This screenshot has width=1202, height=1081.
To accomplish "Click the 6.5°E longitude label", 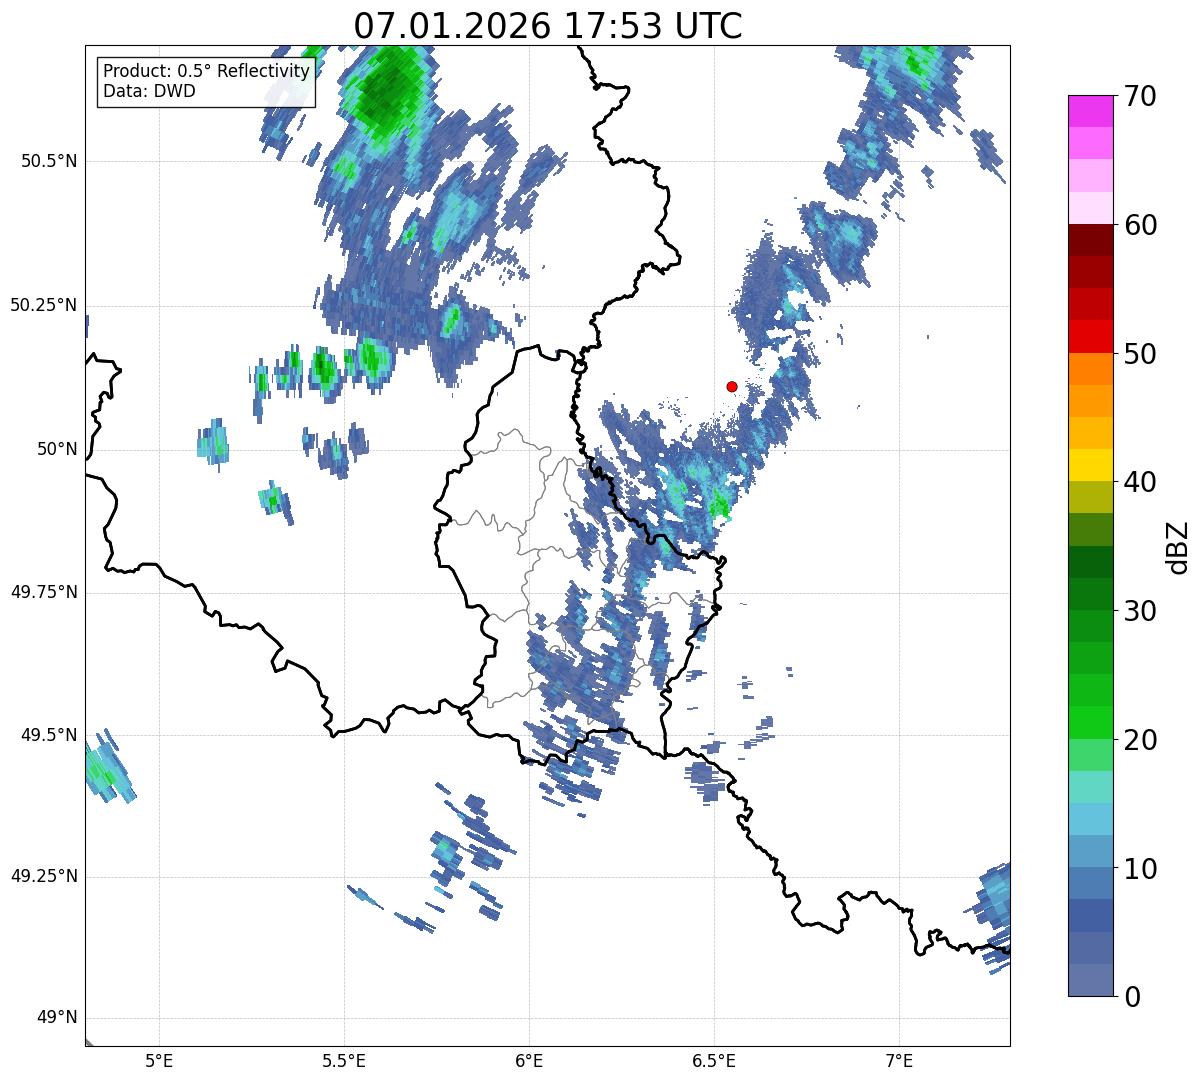I will pyautogui.click(x=714, y=1060).
